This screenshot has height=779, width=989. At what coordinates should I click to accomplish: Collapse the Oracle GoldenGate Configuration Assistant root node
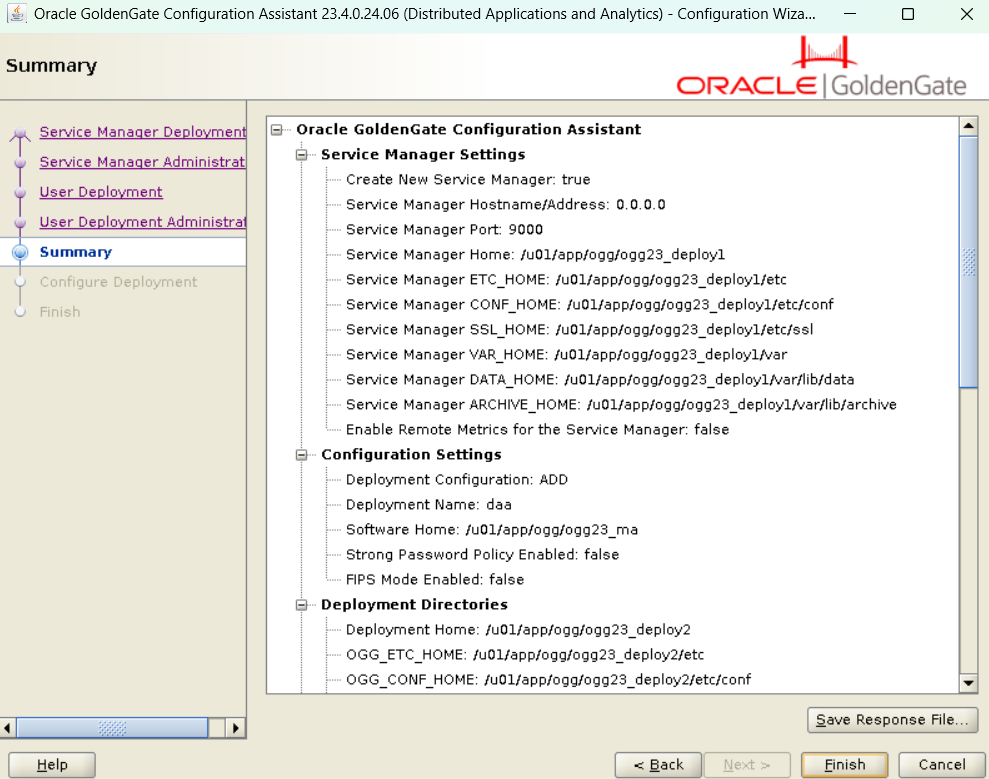point(277,130)
